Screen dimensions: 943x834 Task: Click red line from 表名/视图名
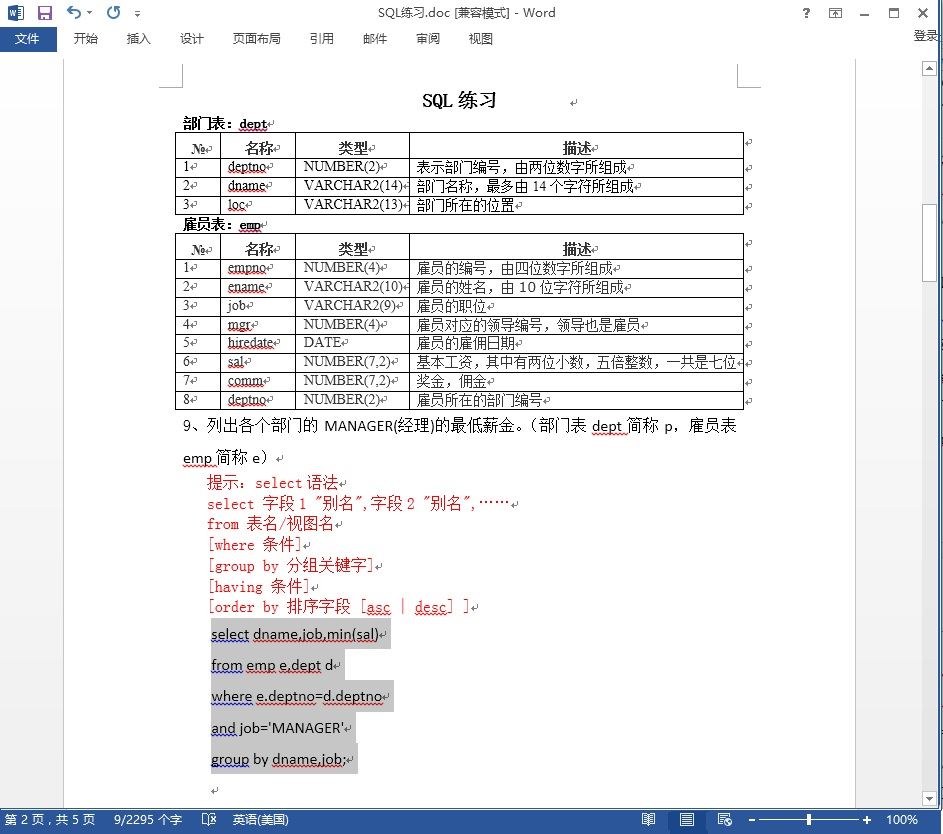pos(270,524)
